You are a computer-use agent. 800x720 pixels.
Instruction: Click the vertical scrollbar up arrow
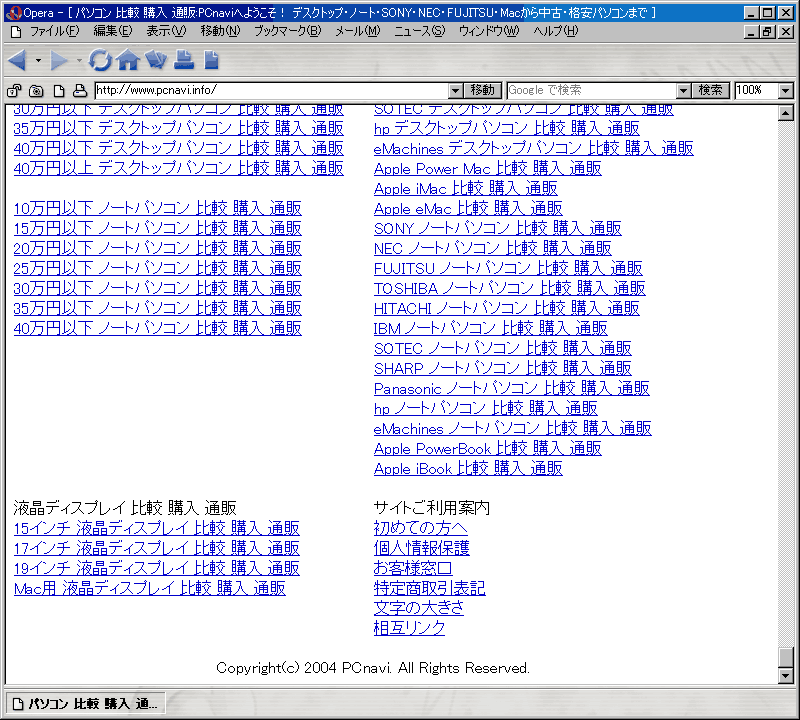tap(786, 113)
